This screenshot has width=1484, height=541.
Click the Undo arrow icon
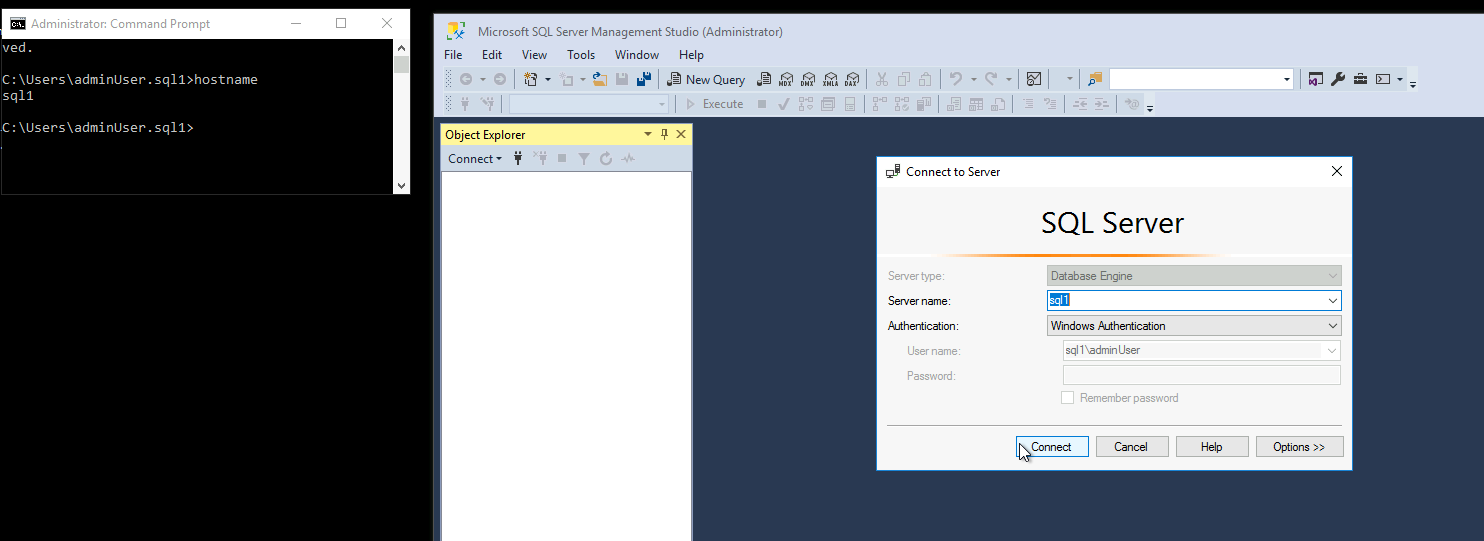pyautogui.click(x=956, y=79)
